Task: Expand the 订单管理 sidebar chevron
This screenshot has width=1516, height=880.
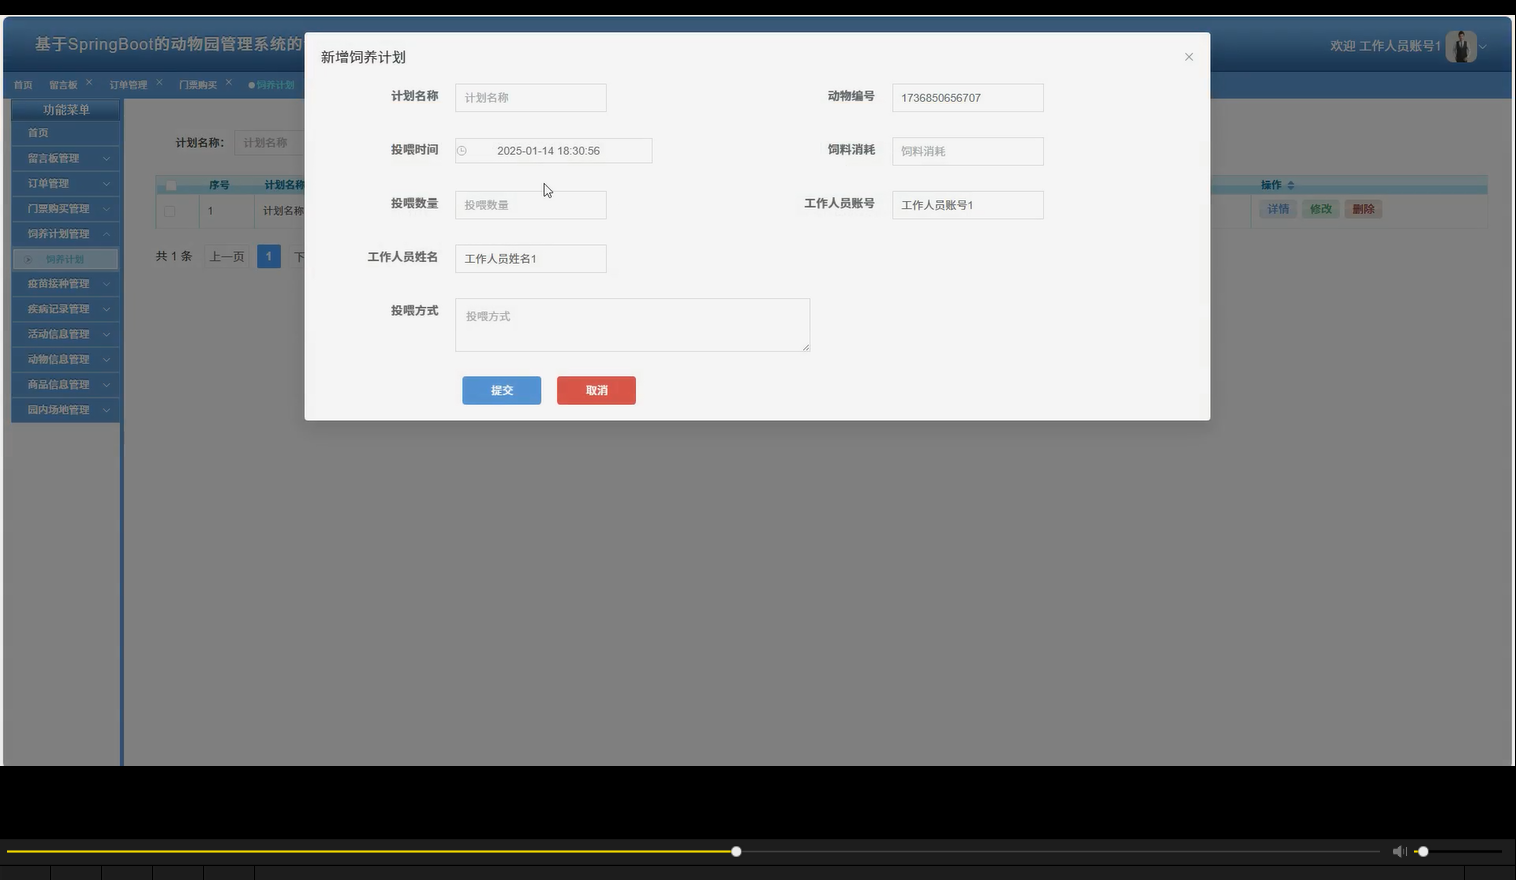Action: 106,183
